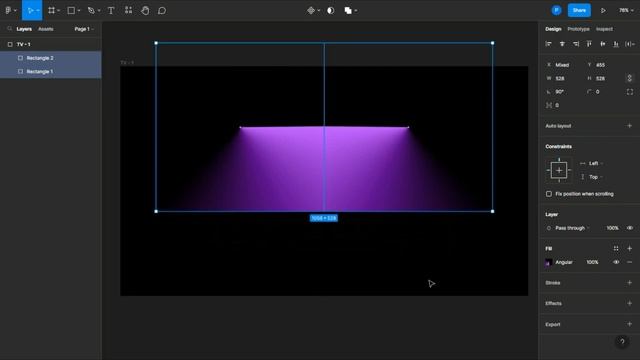Screen dimensions: 640x360
Task: Click the Use as mask icon
Action: tap(331, 11)
